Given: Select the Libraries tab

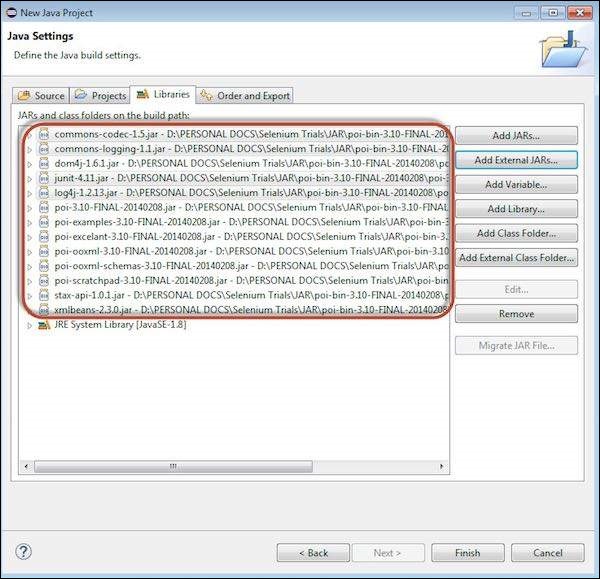Looking at the screenshot, I should (x=163, y=94).
